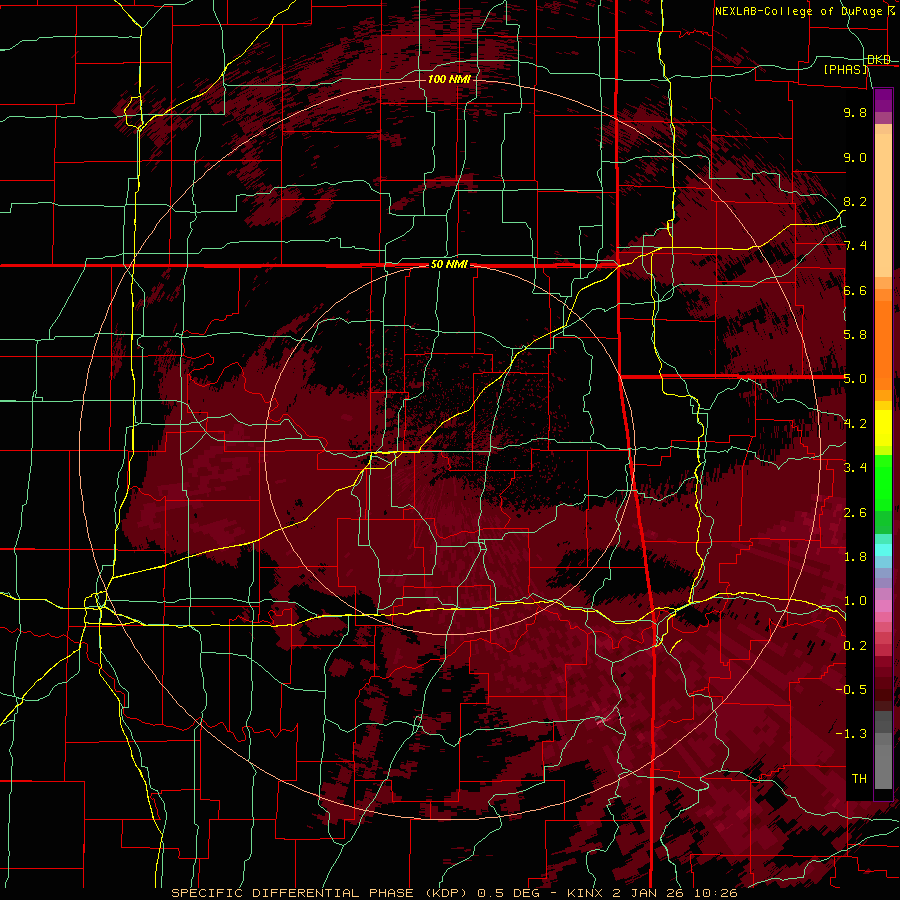The height and width of the screenshot is (900, 900).
Task: Click the 4.2 scale value
Action: tap(855, 424)
